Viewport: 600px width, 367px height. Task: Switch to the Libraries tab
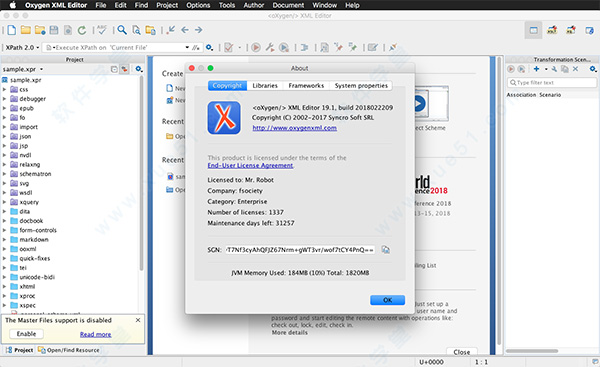click(265, 85)
